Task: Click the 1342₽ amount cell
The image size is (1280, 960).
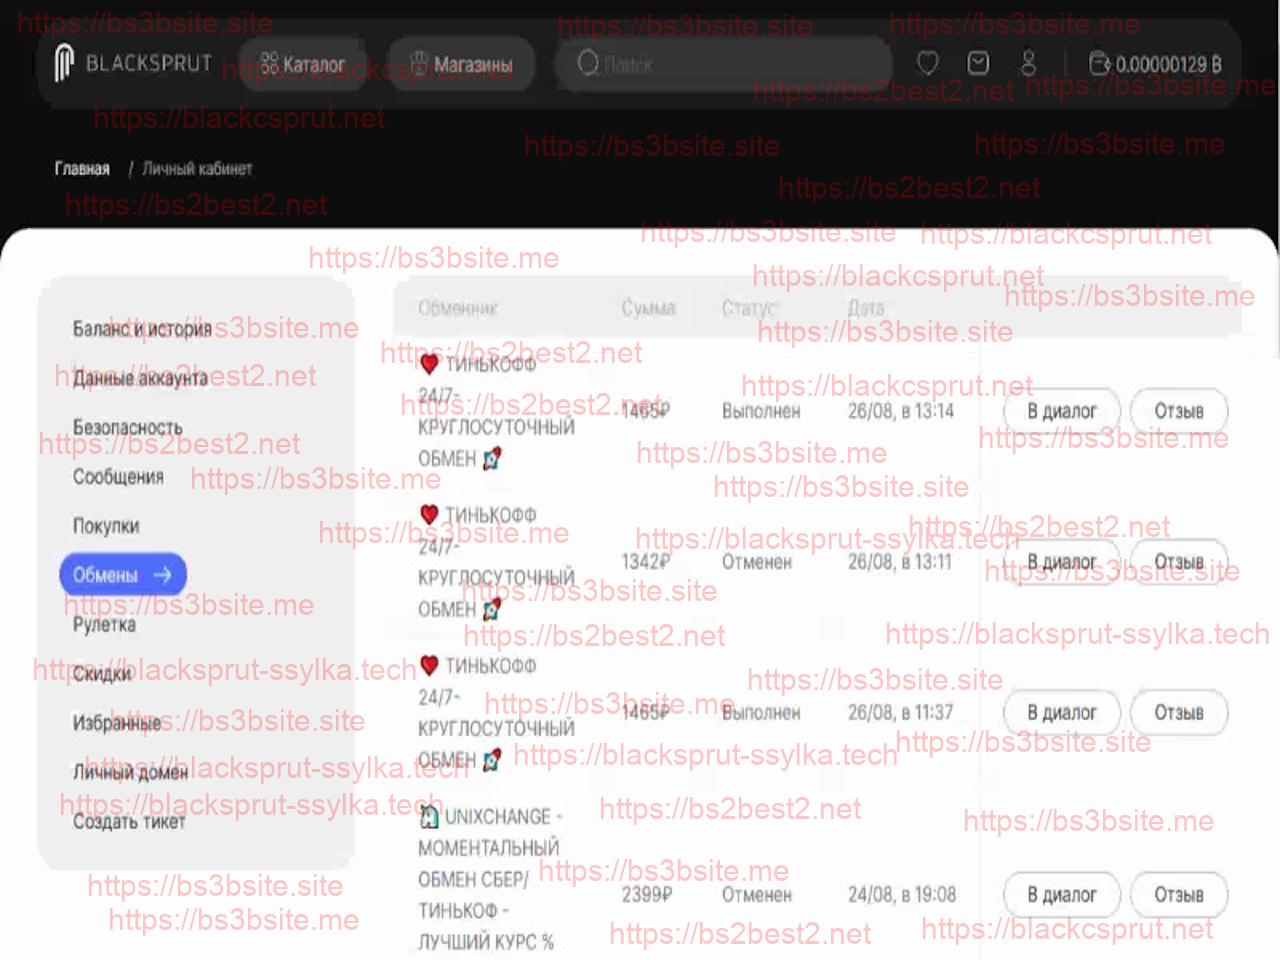Action: pos(645,562)
